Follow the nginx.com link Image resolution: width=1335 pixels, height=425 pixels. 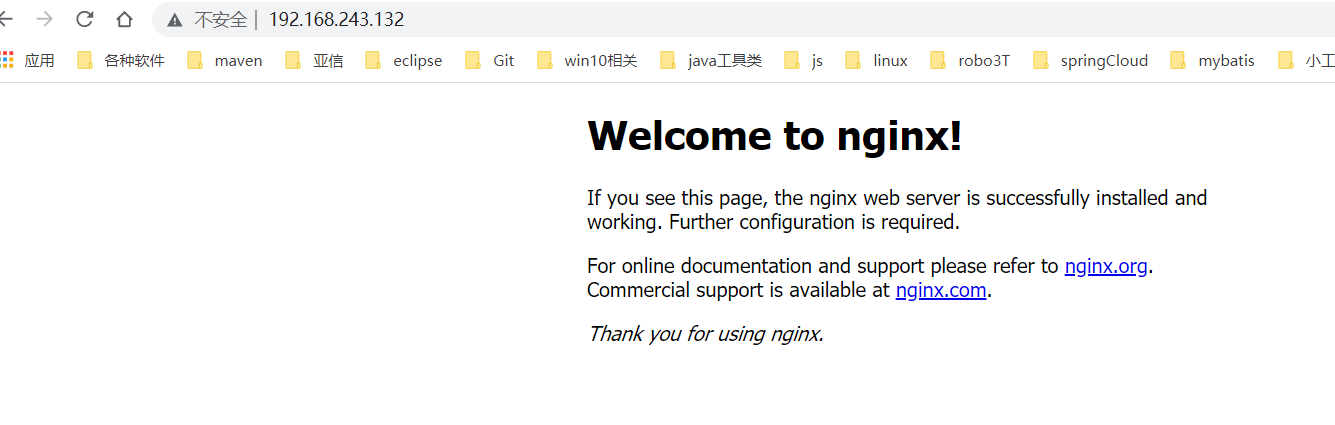point(941,290)
